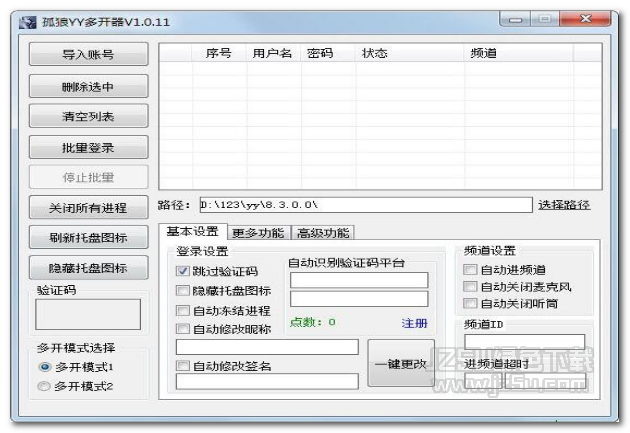Click 导入账号 button
This screenshot has width=630, height=433.
click(x=88, y=54)
